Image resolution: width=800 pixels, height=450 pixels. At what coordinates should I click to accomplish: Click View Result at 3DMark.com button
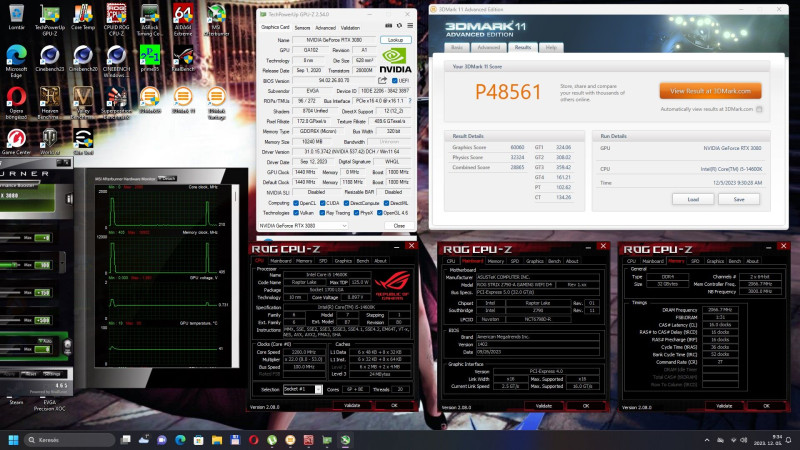[710, 91]
